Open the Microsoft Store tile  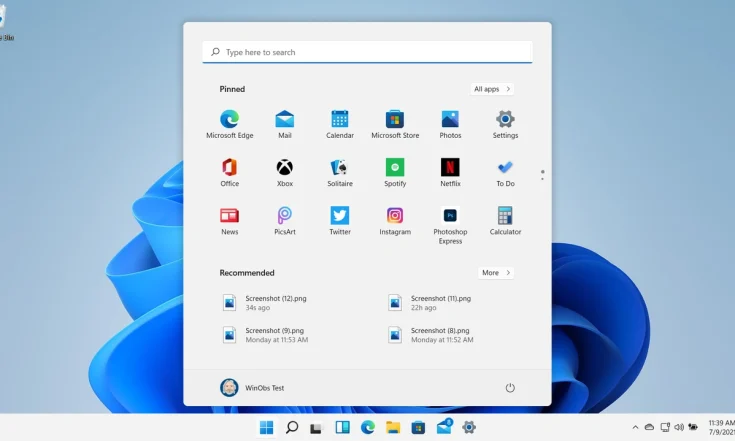(x=395, y=120)
